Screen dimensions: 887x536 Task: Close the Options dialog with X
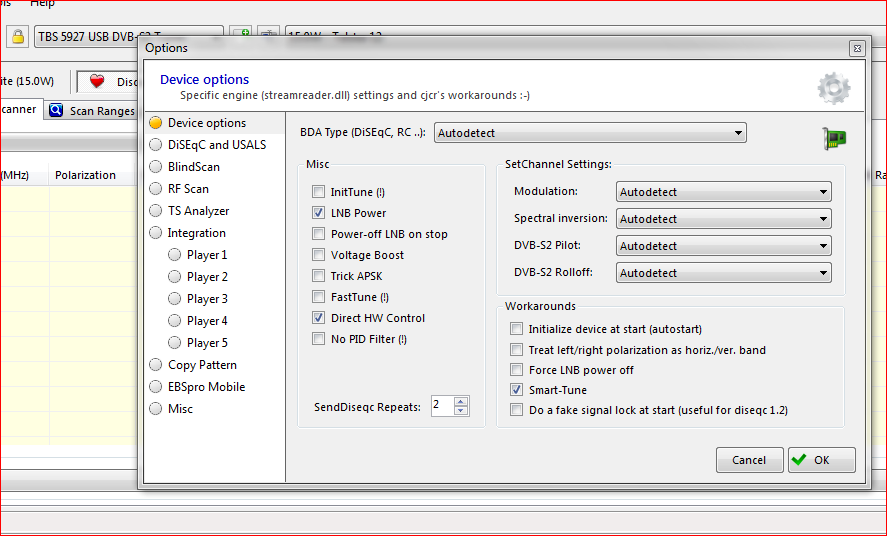point(857,48)
